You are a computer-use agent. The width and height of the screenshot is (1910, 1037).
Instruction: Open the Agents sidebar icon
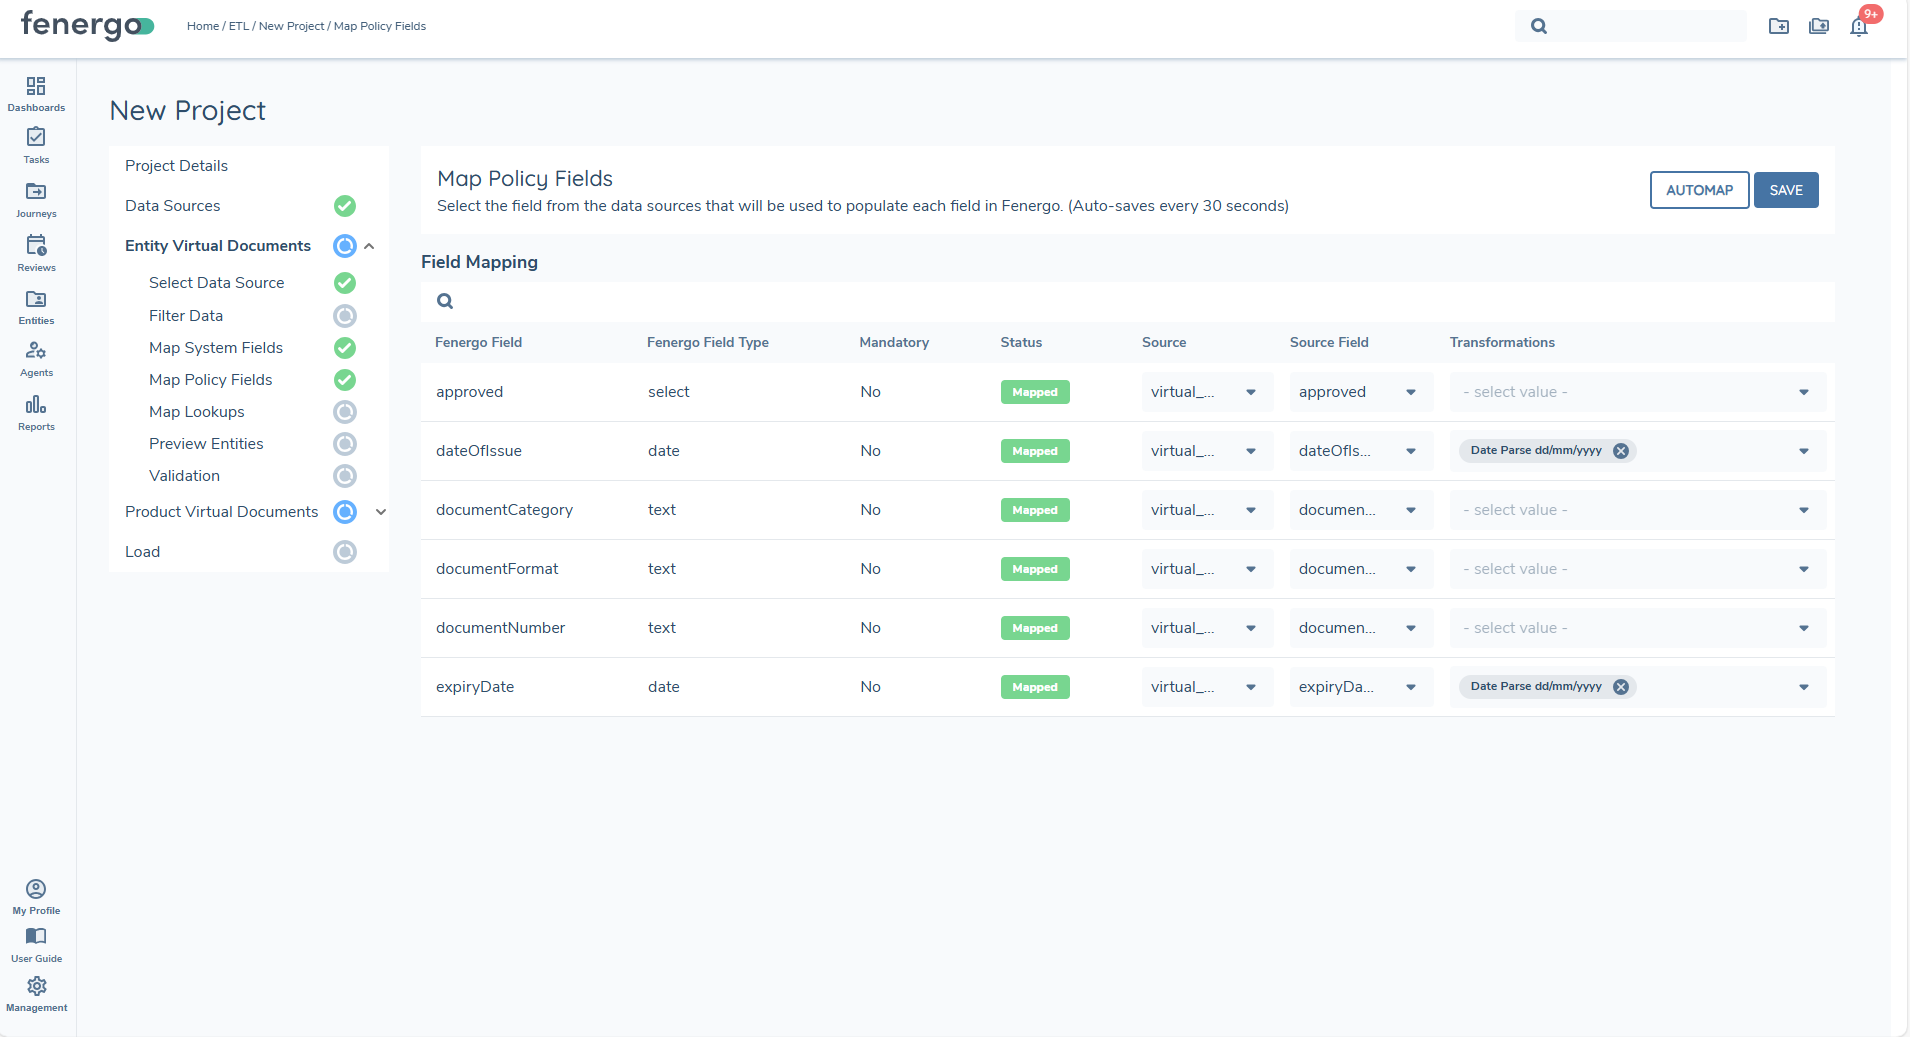tap(36, 352)
